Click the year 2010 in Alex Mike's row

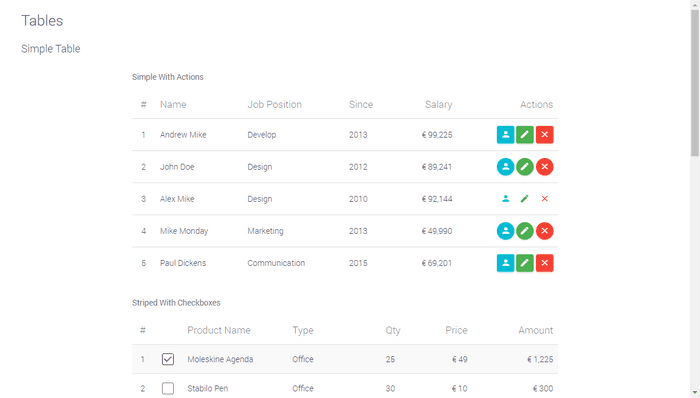click(x=358, y=199)
